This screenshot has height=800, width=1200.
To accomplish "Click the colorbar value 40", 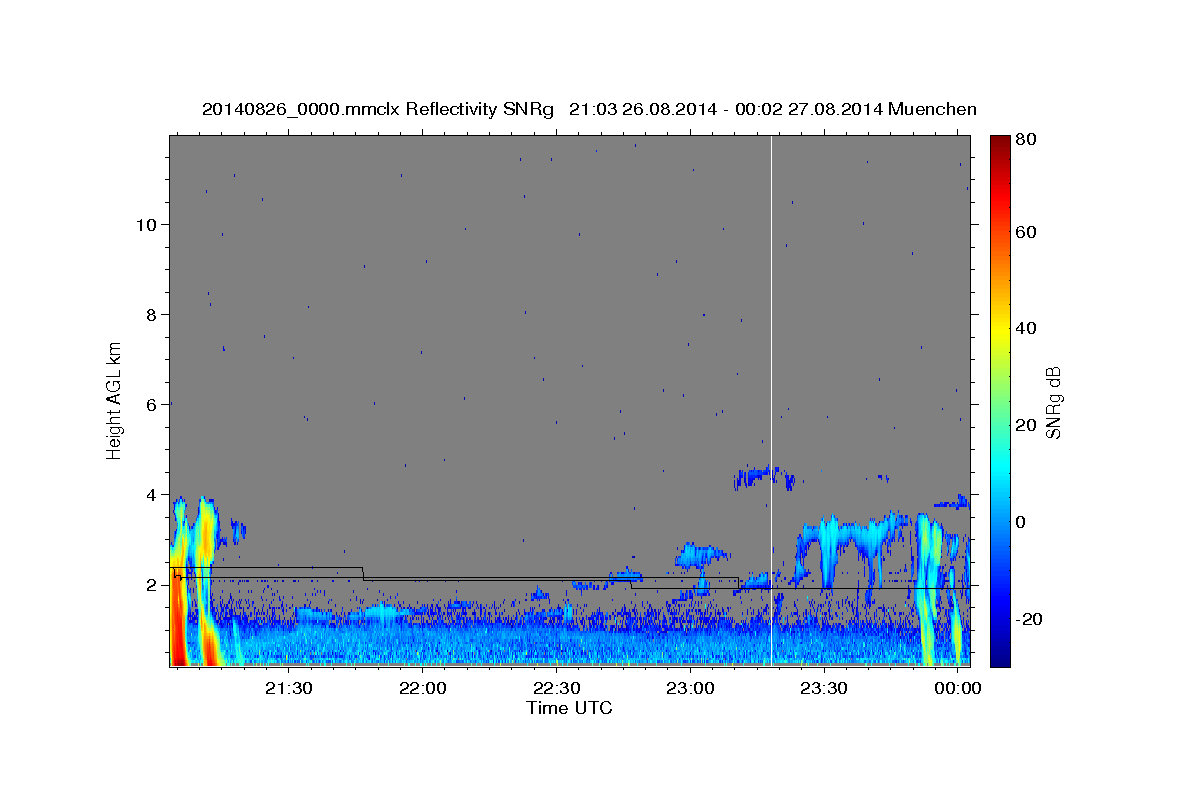I will point(1026,328).
